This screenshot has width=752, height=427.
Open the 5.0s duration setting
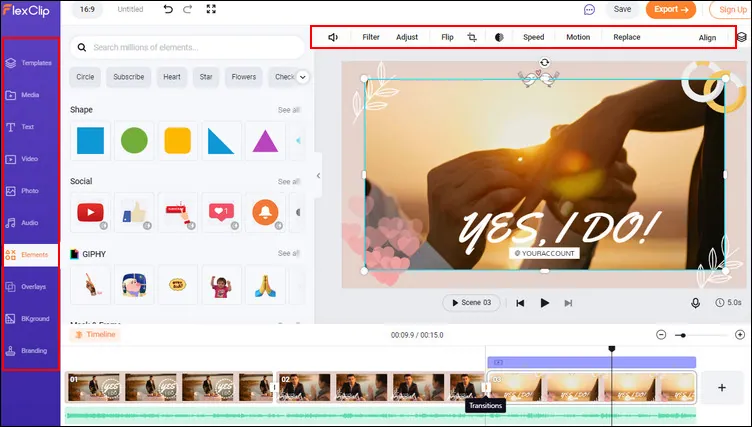728,303
